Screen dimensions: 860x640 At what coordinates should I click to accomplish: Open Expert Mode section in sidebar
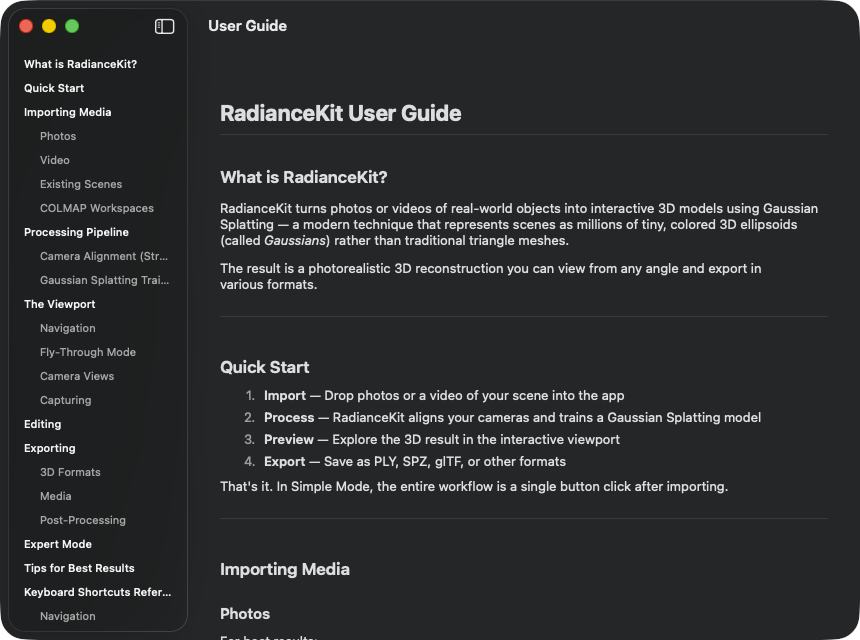pos(58,544)
